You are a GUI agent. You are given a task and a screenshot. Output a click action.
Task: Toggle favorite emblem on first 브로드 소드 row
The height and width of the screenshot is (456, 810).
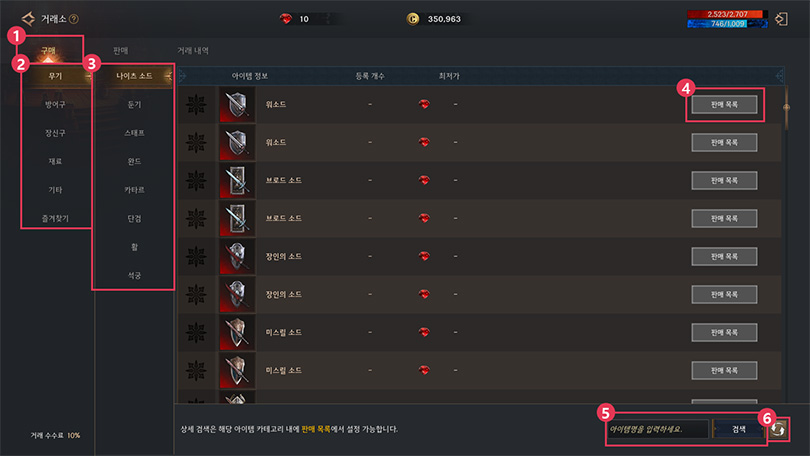[x=196, y=180]
